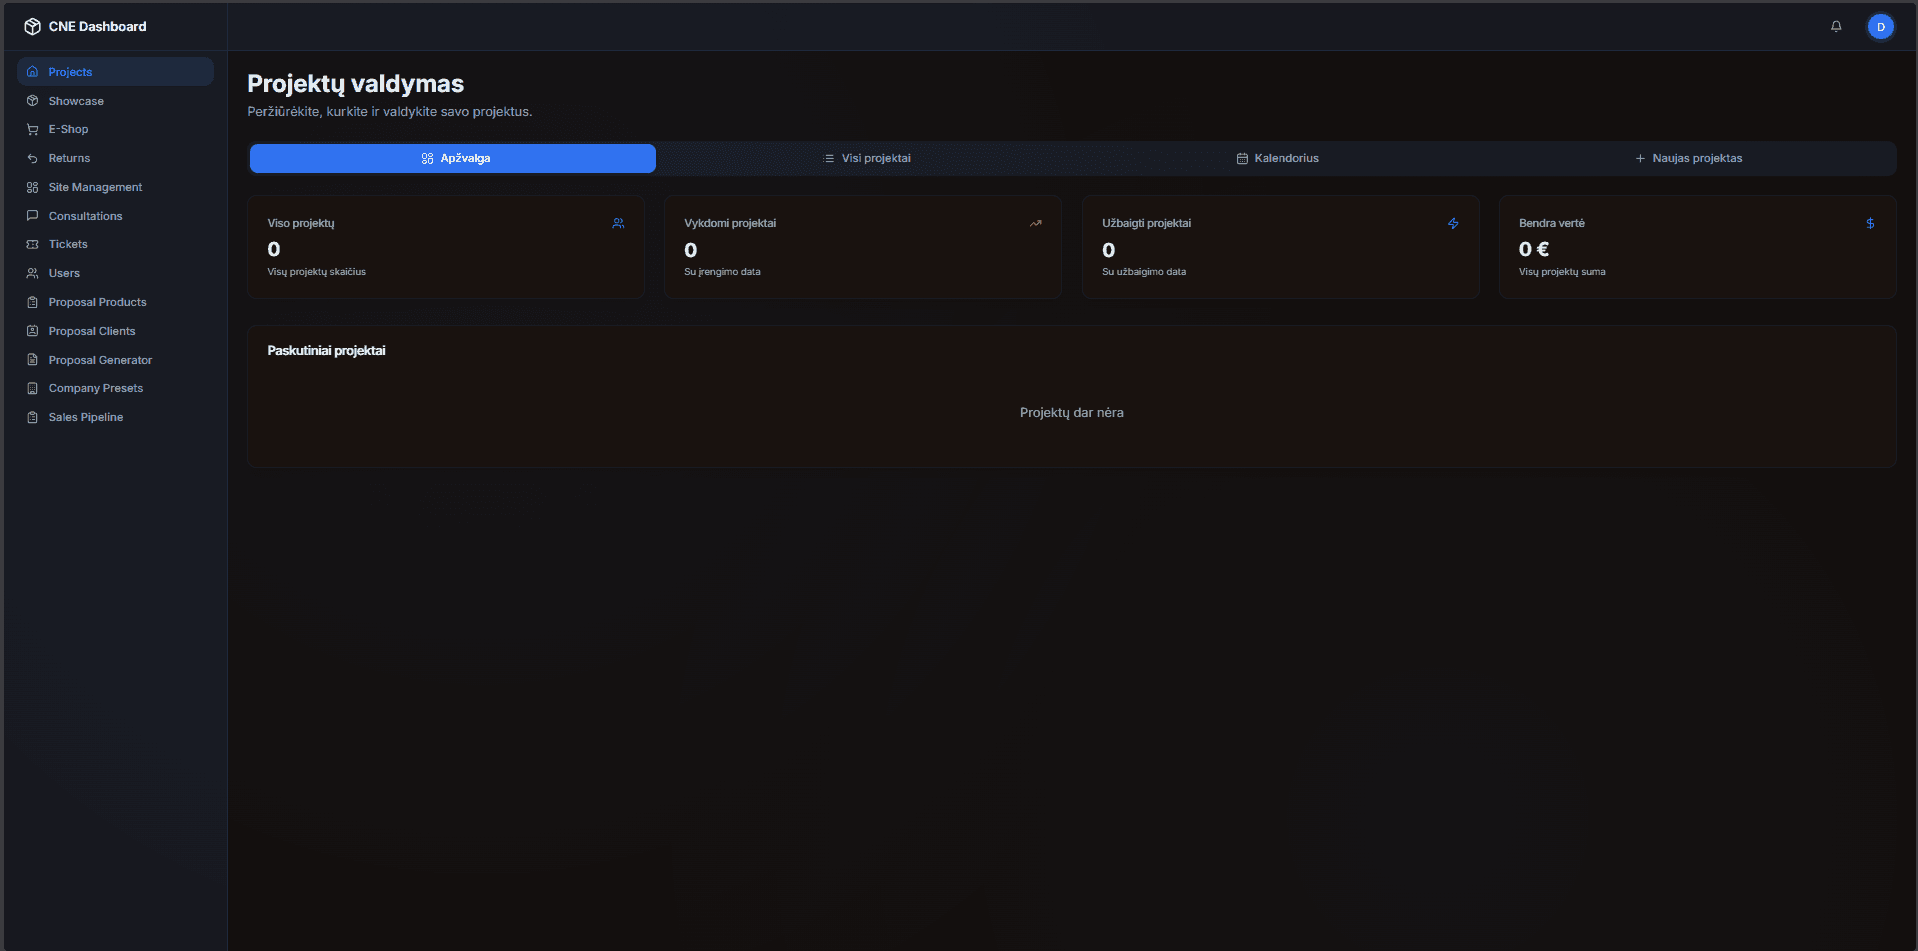The image size is (1918, 951).
Task: Click the lightning icon on Užbaigti projektai card
Action: point(1453,223)
